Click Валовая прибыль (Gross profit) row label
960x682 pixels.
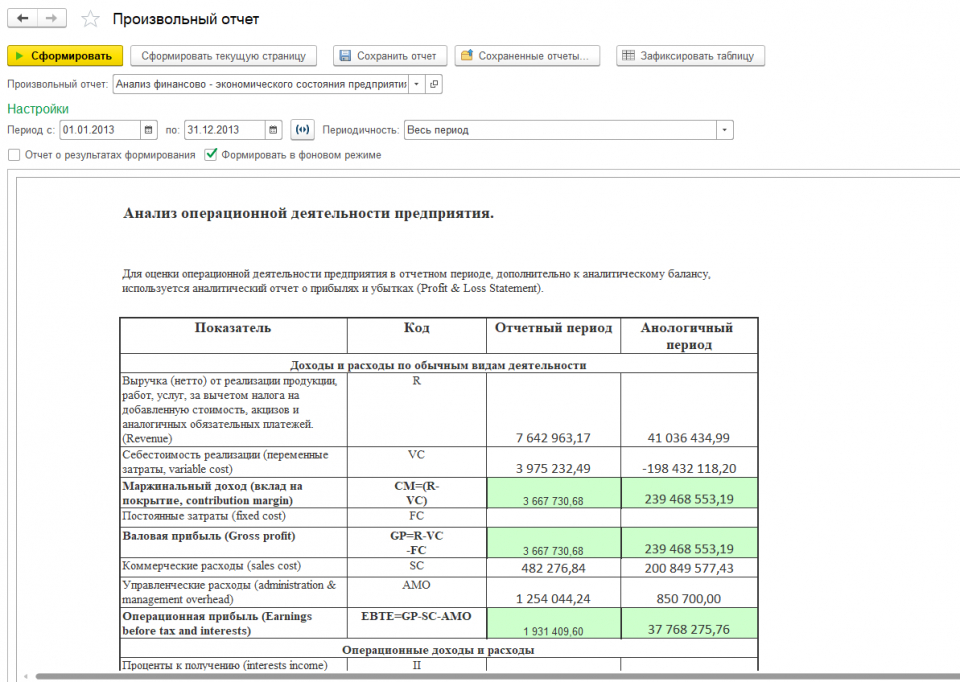(x=209, y=536)
